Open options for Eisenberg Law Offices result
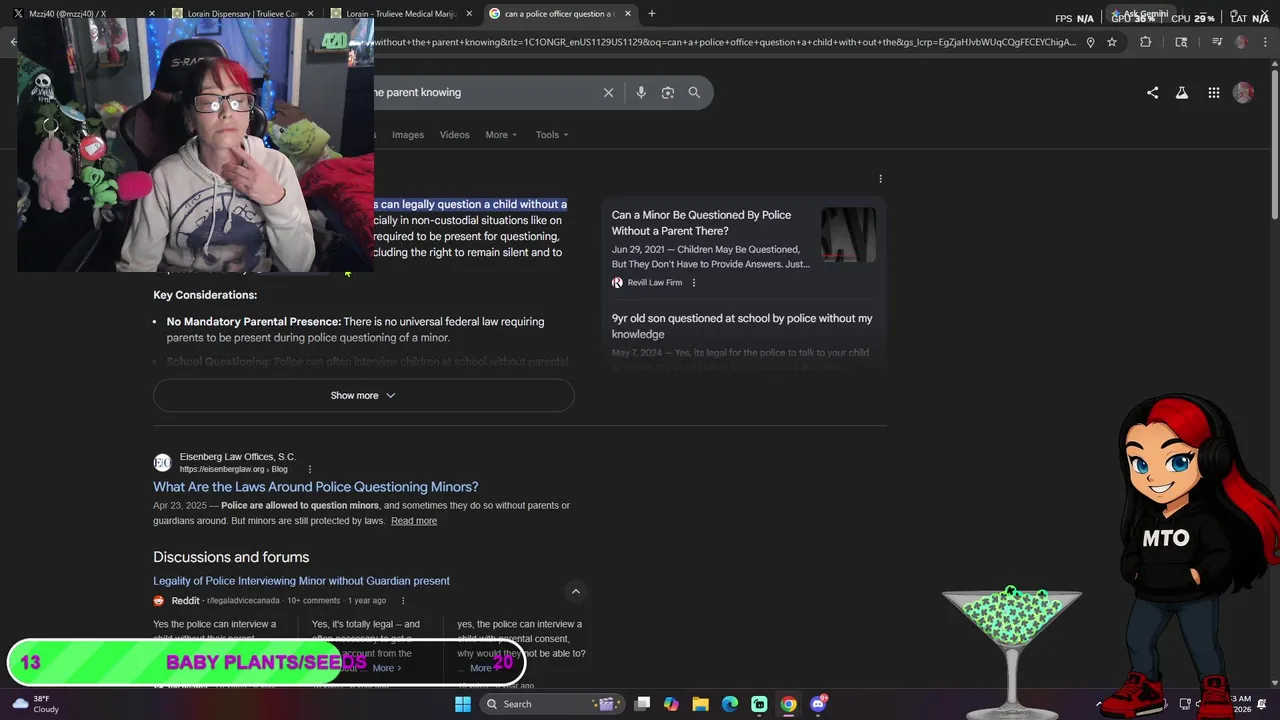This screenshot has height=720, width=1280. pyautogui.click(x=310, y=469)
